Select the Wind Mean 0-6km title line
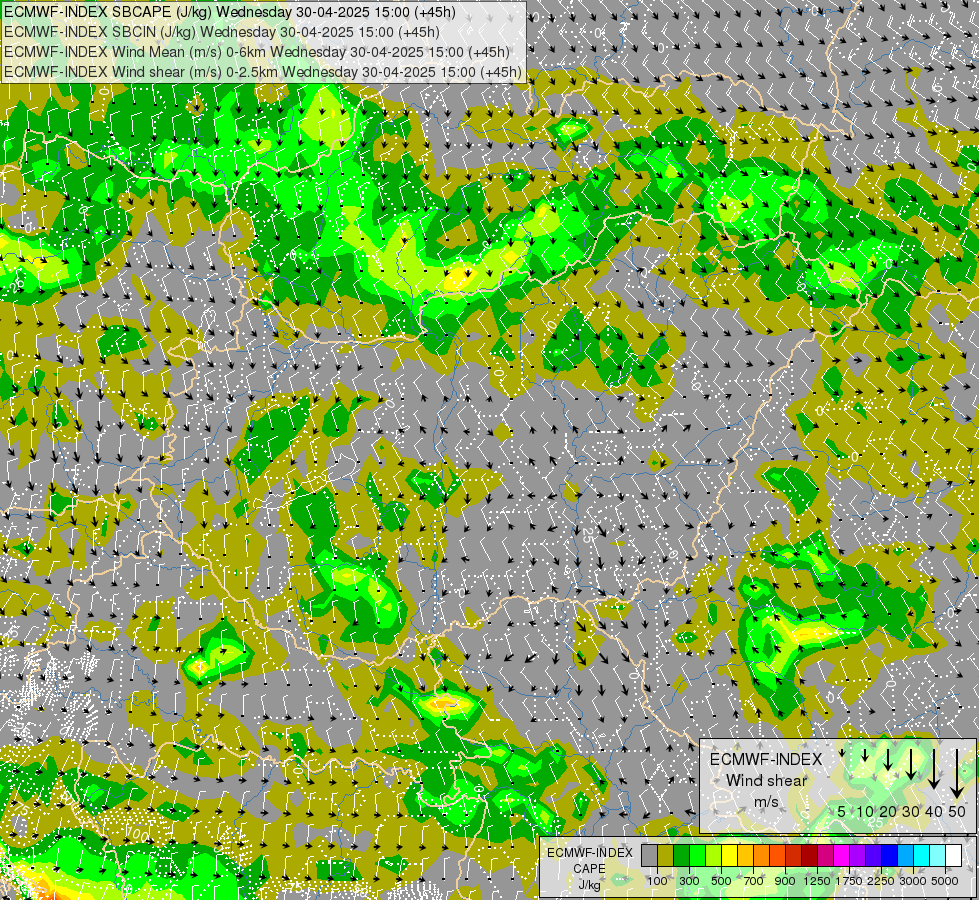 click(x=257, y=52)
